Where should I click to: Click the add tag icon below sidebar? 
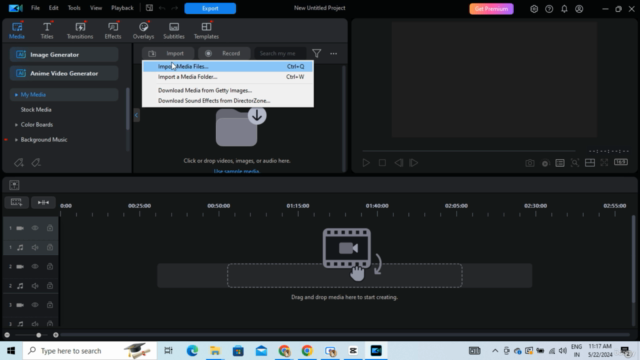[19, 163]
